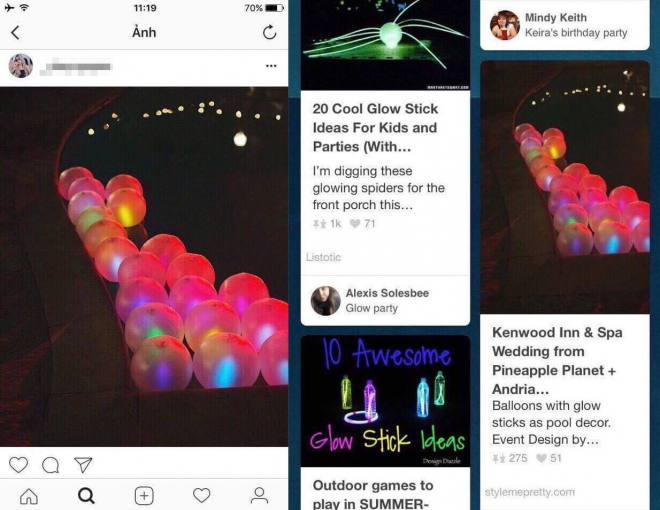Open the Search tab magnifier icon

click(86, 496)
